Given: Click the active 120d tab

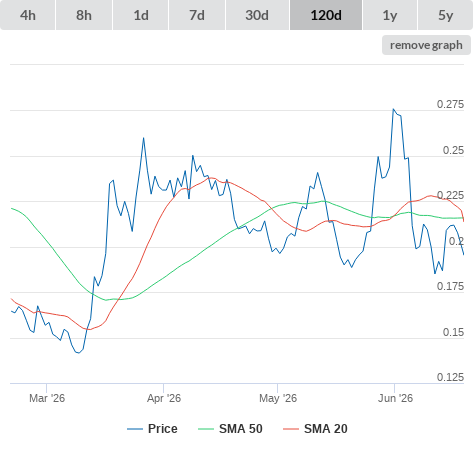Looking at the screenshot, I should [x=326, y=15].
